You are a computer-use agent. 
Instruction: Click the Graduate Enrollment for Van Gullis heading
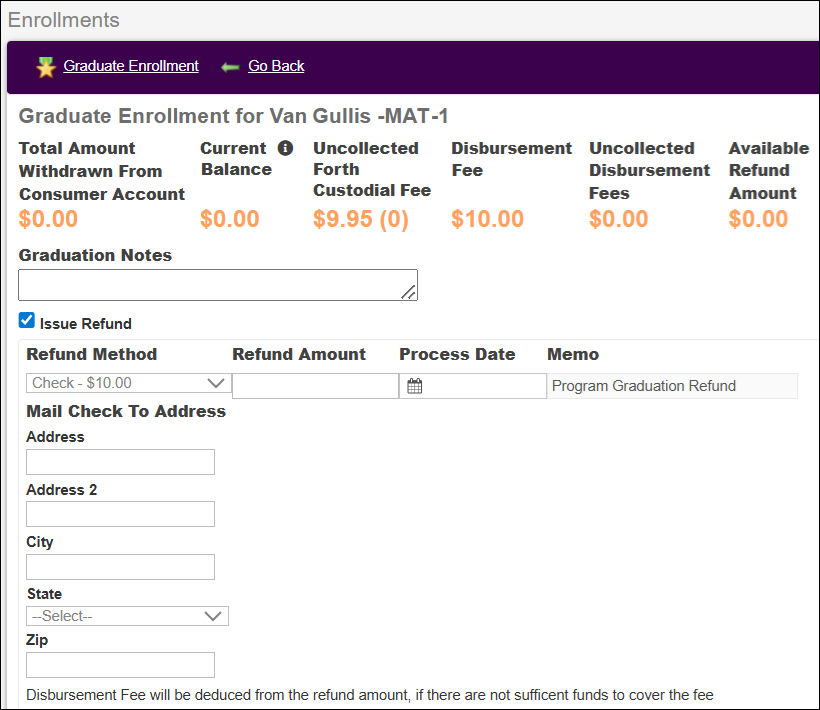coord(233,116)
